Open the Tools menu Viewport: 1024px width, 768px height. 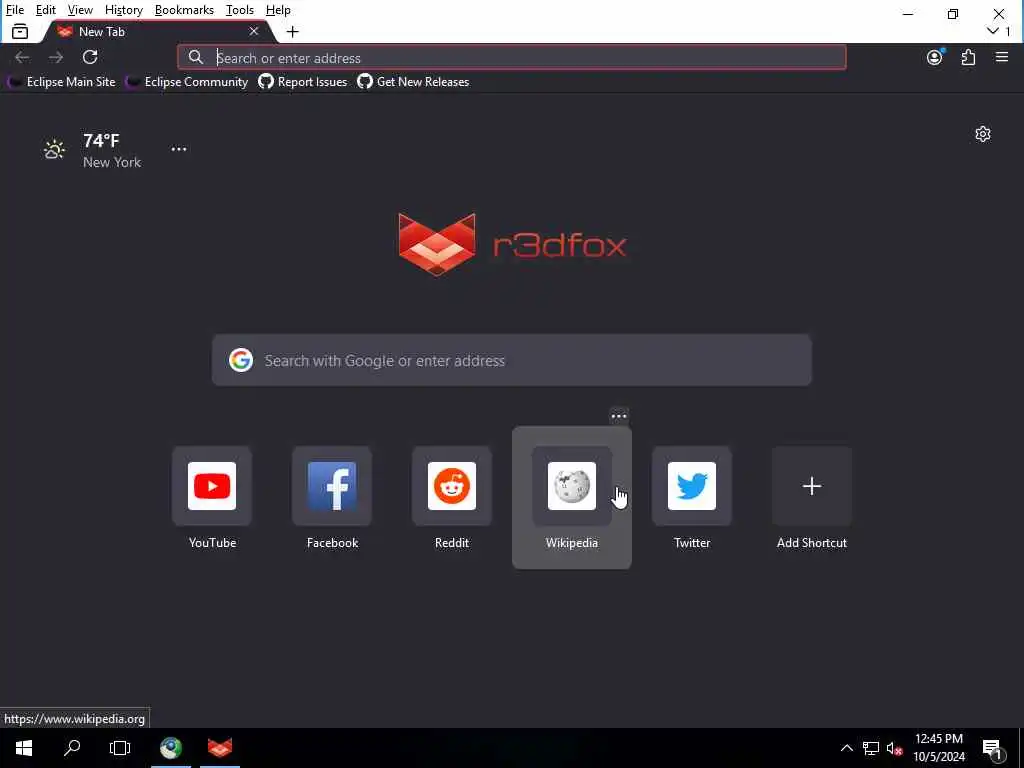tap(240, 10)
